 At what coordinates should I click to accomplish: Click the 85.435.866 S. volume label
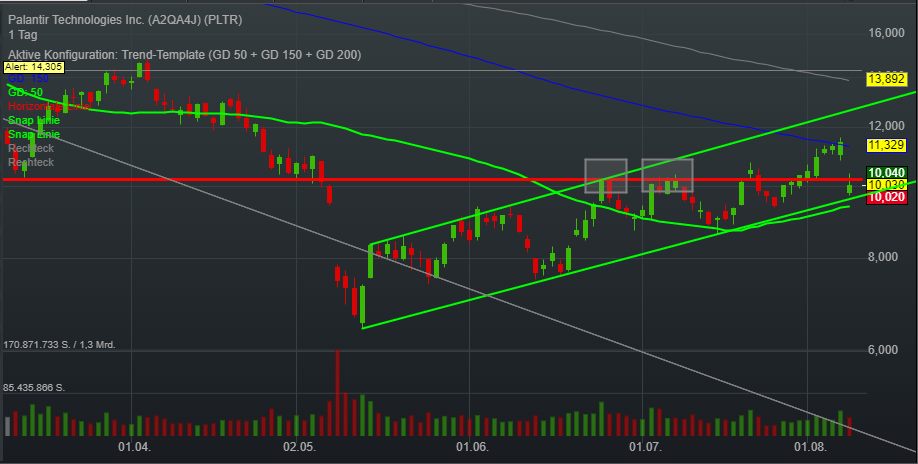click(x=34, y=388)
